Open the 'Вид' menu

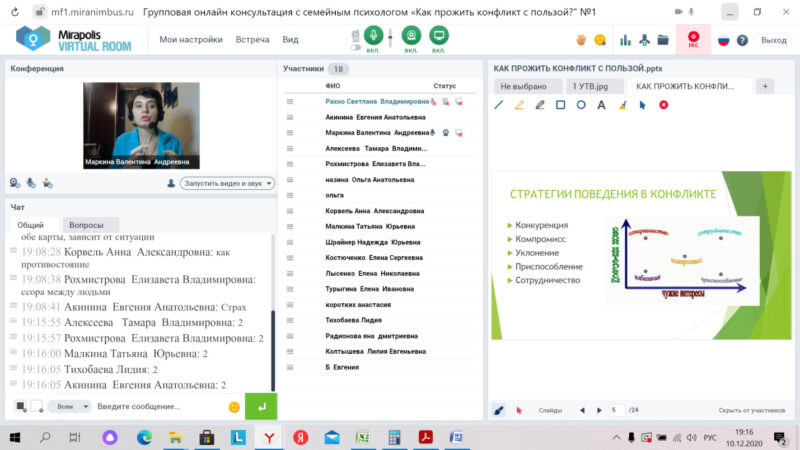[x=290, y=39]
